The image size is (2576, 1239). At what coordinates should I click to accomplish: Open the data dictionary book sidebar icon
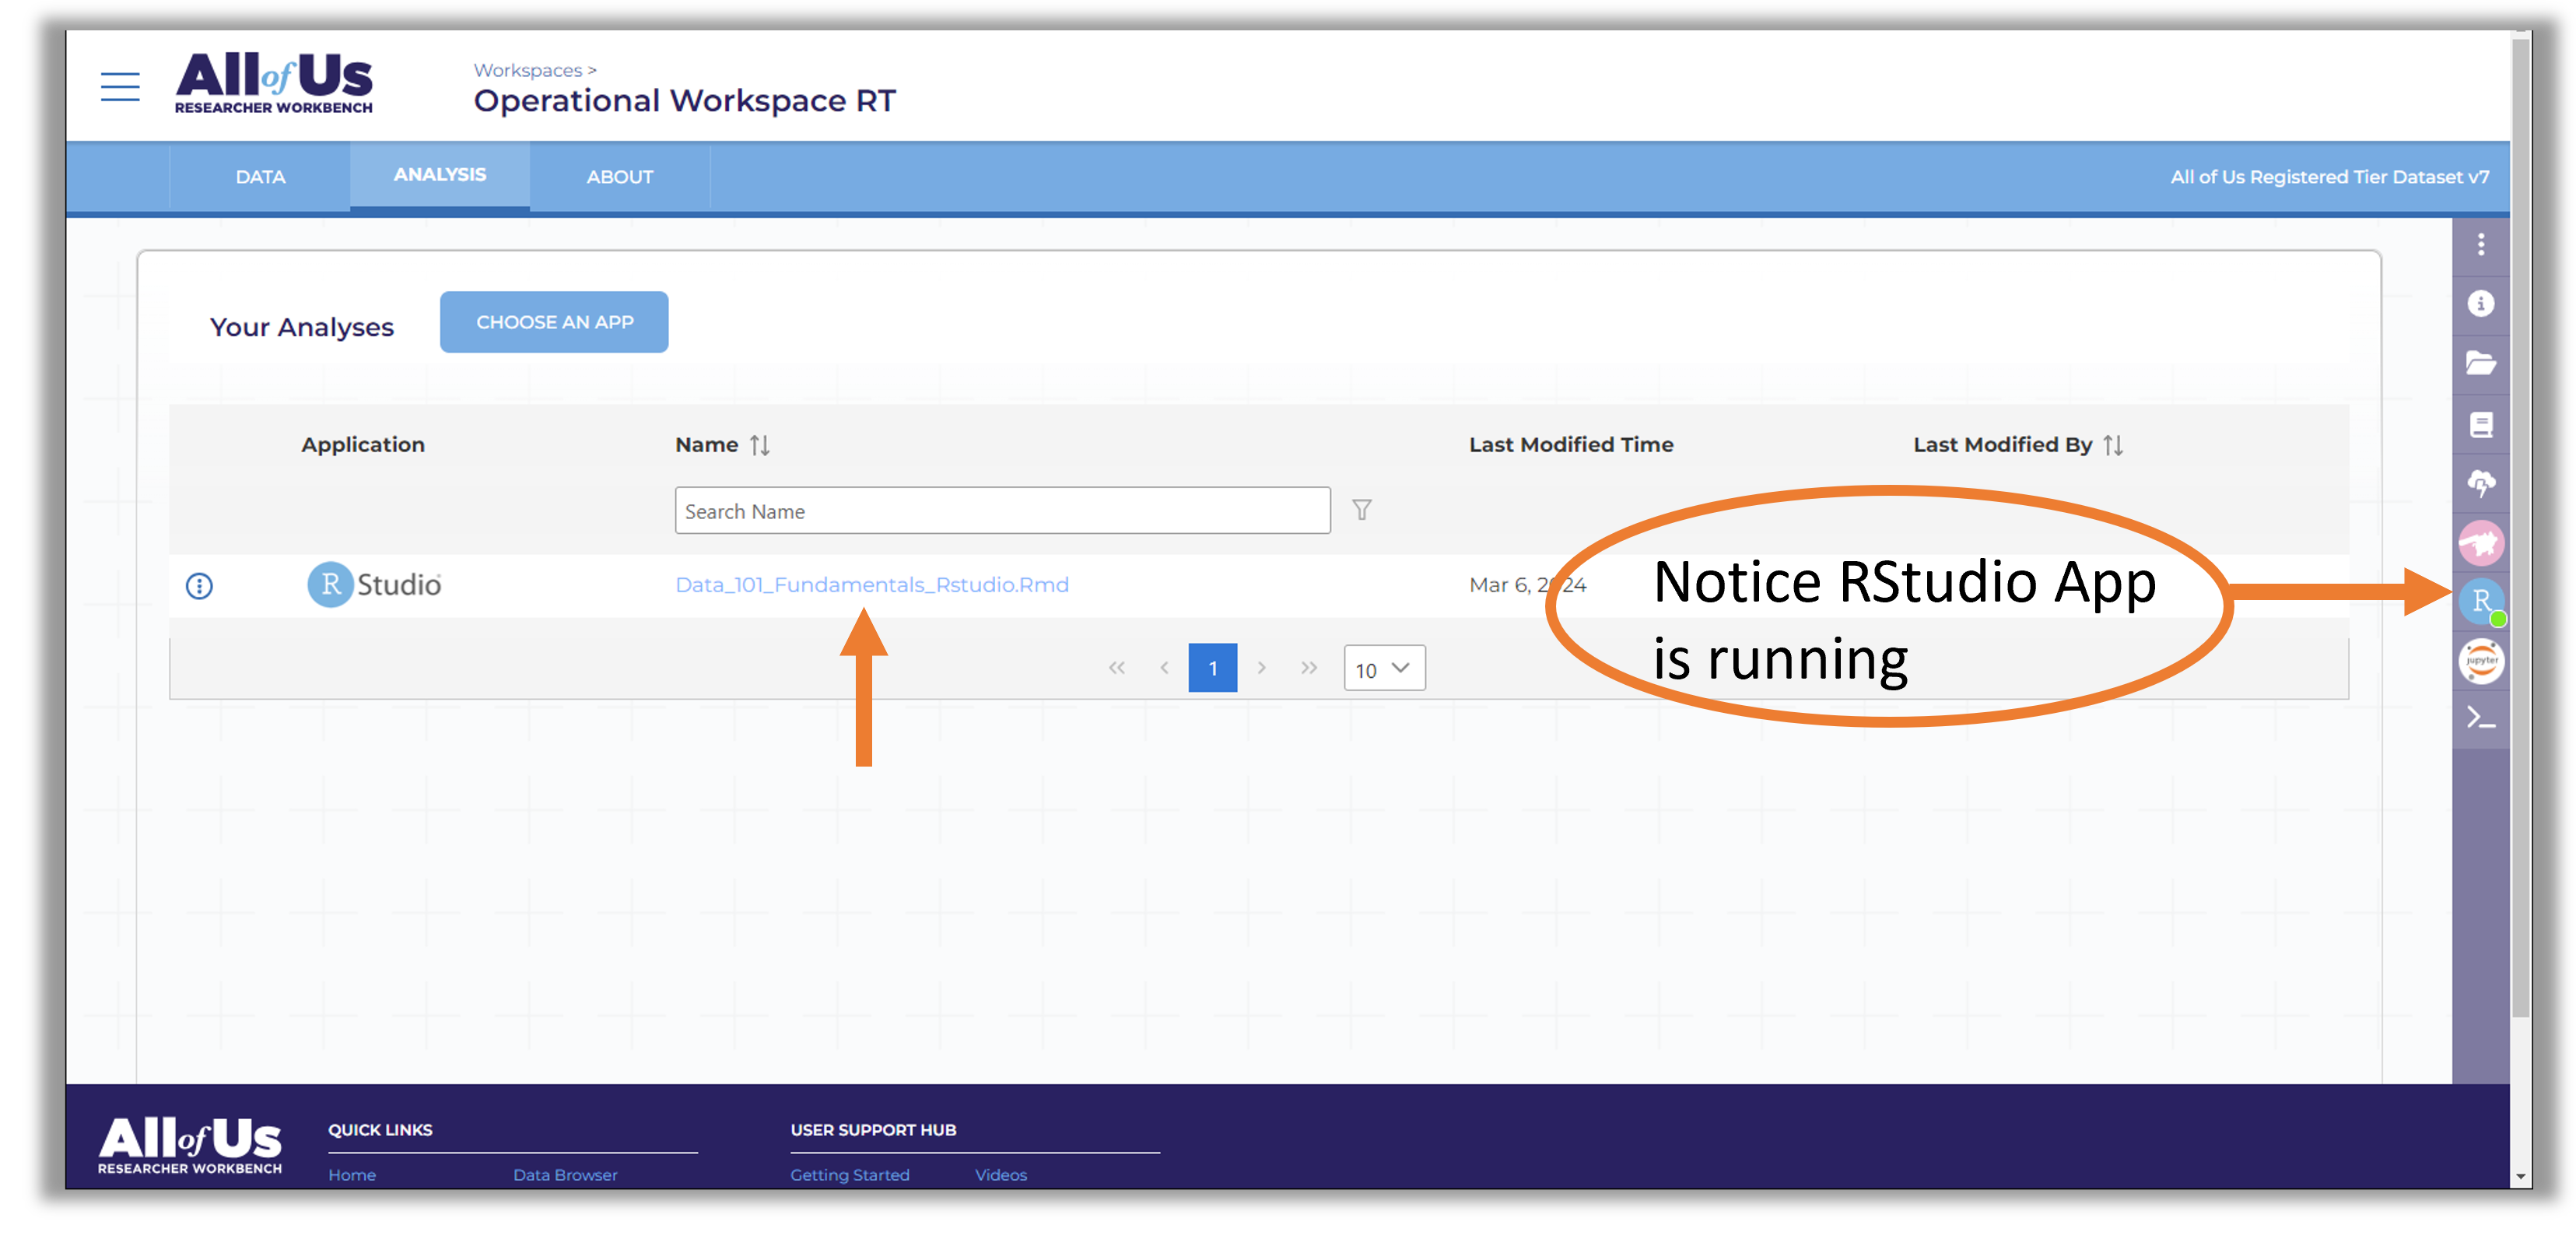tap(2480, 424)
